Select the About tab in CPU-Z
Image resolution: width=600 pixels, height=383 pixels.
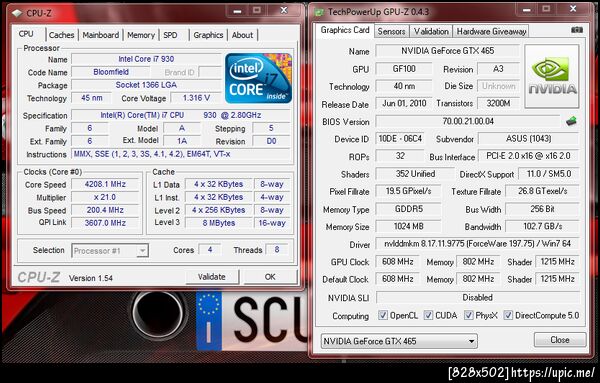243,35
